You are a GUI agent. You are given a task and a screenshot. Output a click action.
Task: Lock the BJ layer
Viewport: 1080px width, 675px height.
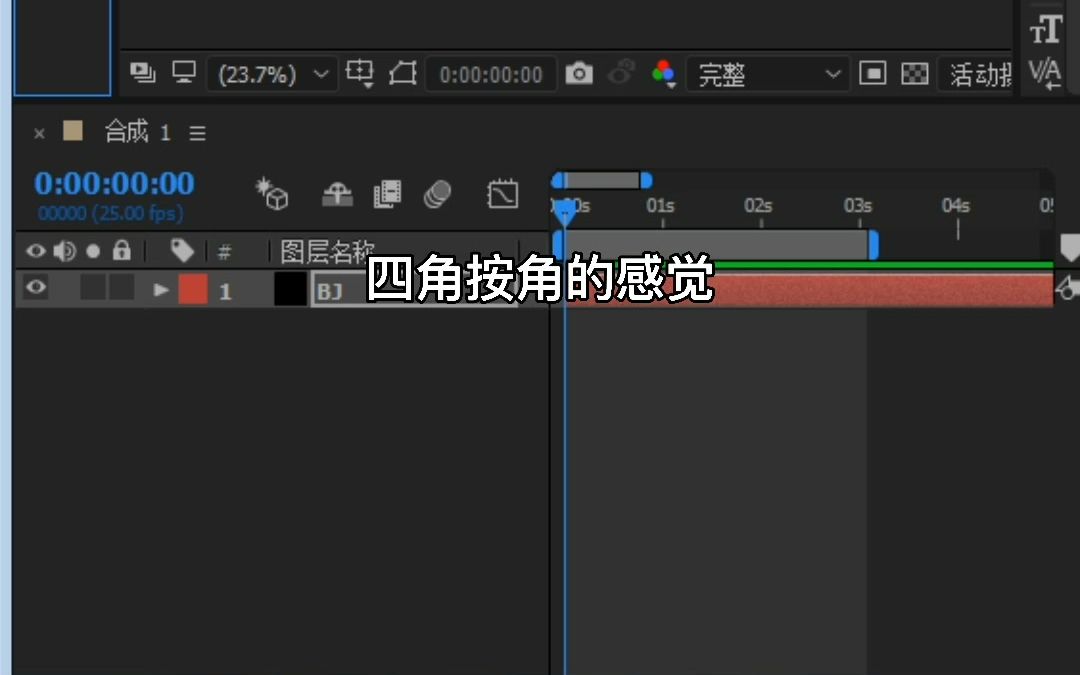(x=121, y=289)
